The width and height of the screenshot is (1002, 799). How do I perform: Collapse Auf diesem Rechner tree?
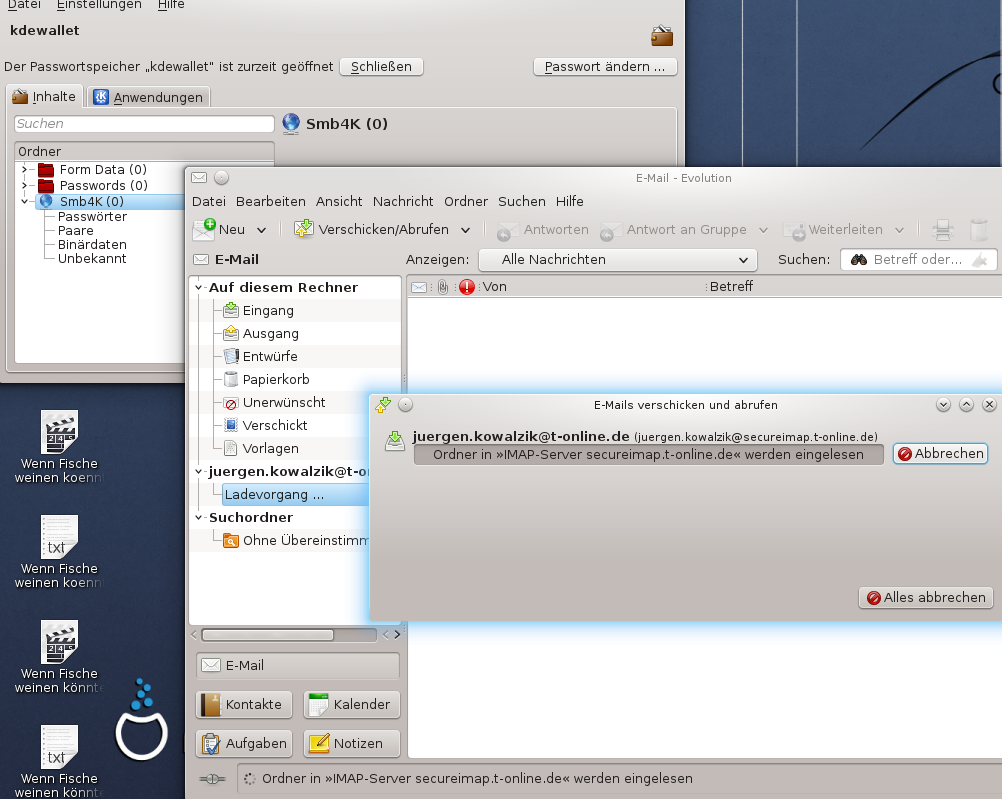[x=199, y=288]
